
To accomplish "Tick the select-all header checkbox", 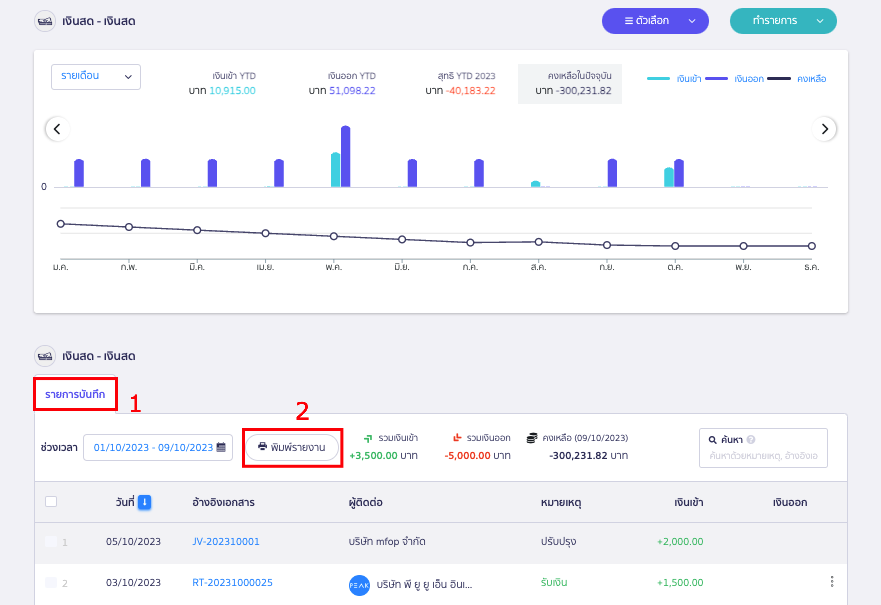I will coord(51,502).
